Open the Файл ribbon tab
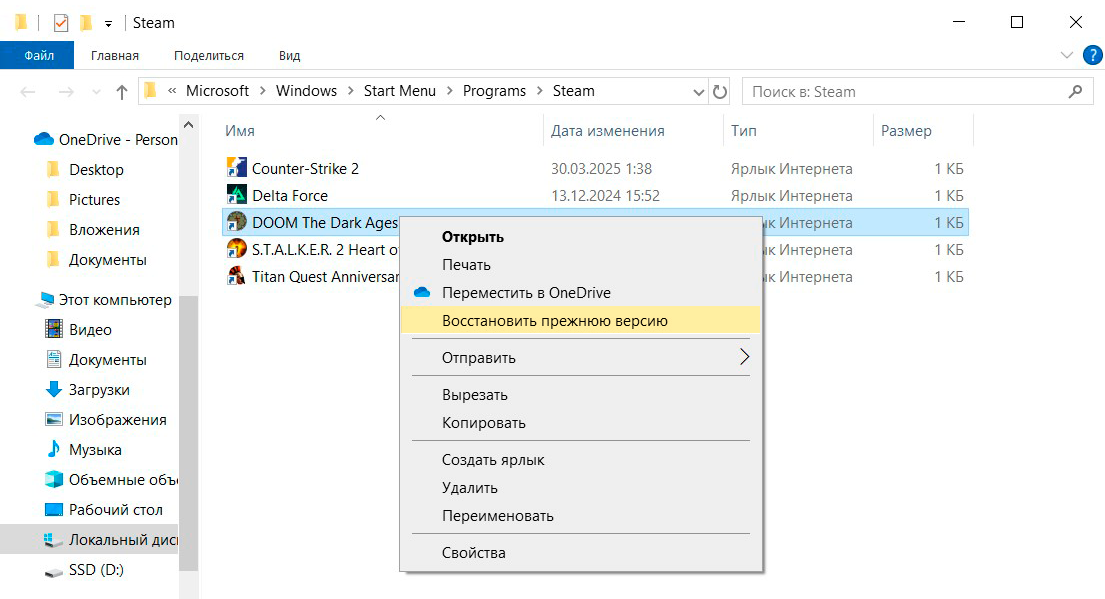 coord(38,55)
